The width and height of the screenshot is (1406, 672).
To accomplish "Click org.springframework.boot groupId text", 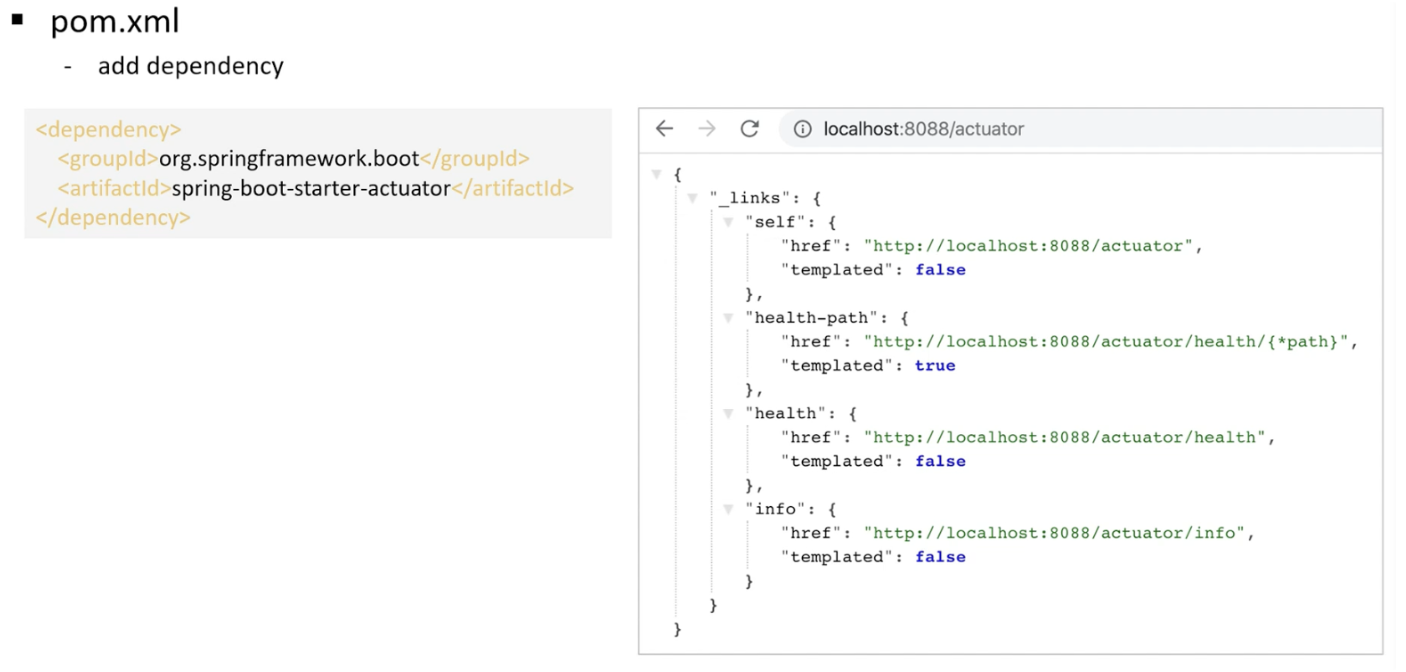I will click(289, 159).
